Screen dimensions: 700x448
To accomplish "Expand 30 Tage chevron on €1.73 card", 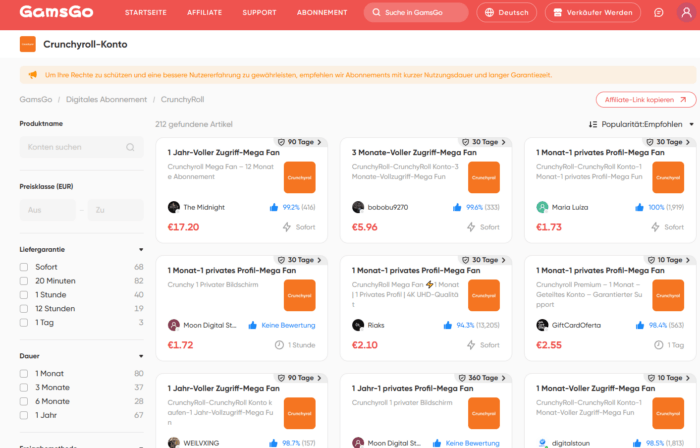I will [x=688, y=142].
